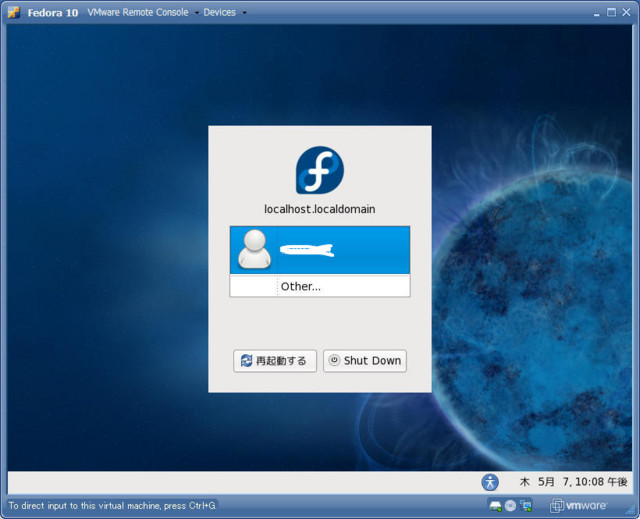Click the user avatar icon
The height and width of the screenshot is (519, 640).
pos(255,249)
